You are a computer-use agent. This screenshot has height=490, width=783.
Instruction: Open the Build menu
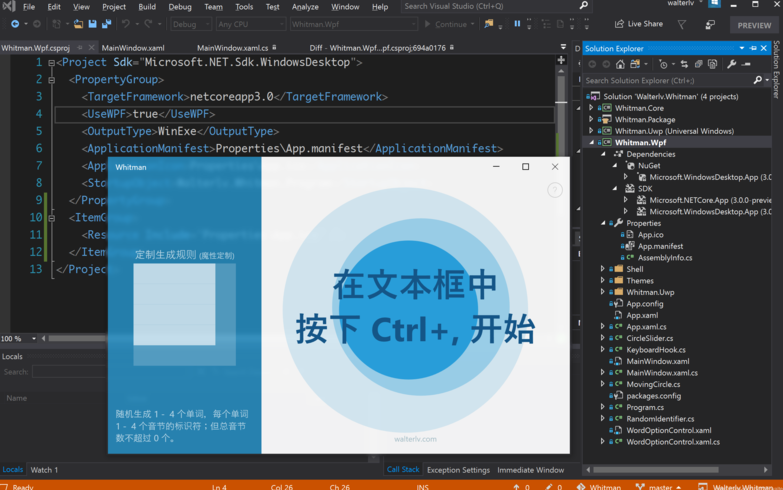[147, 6]
